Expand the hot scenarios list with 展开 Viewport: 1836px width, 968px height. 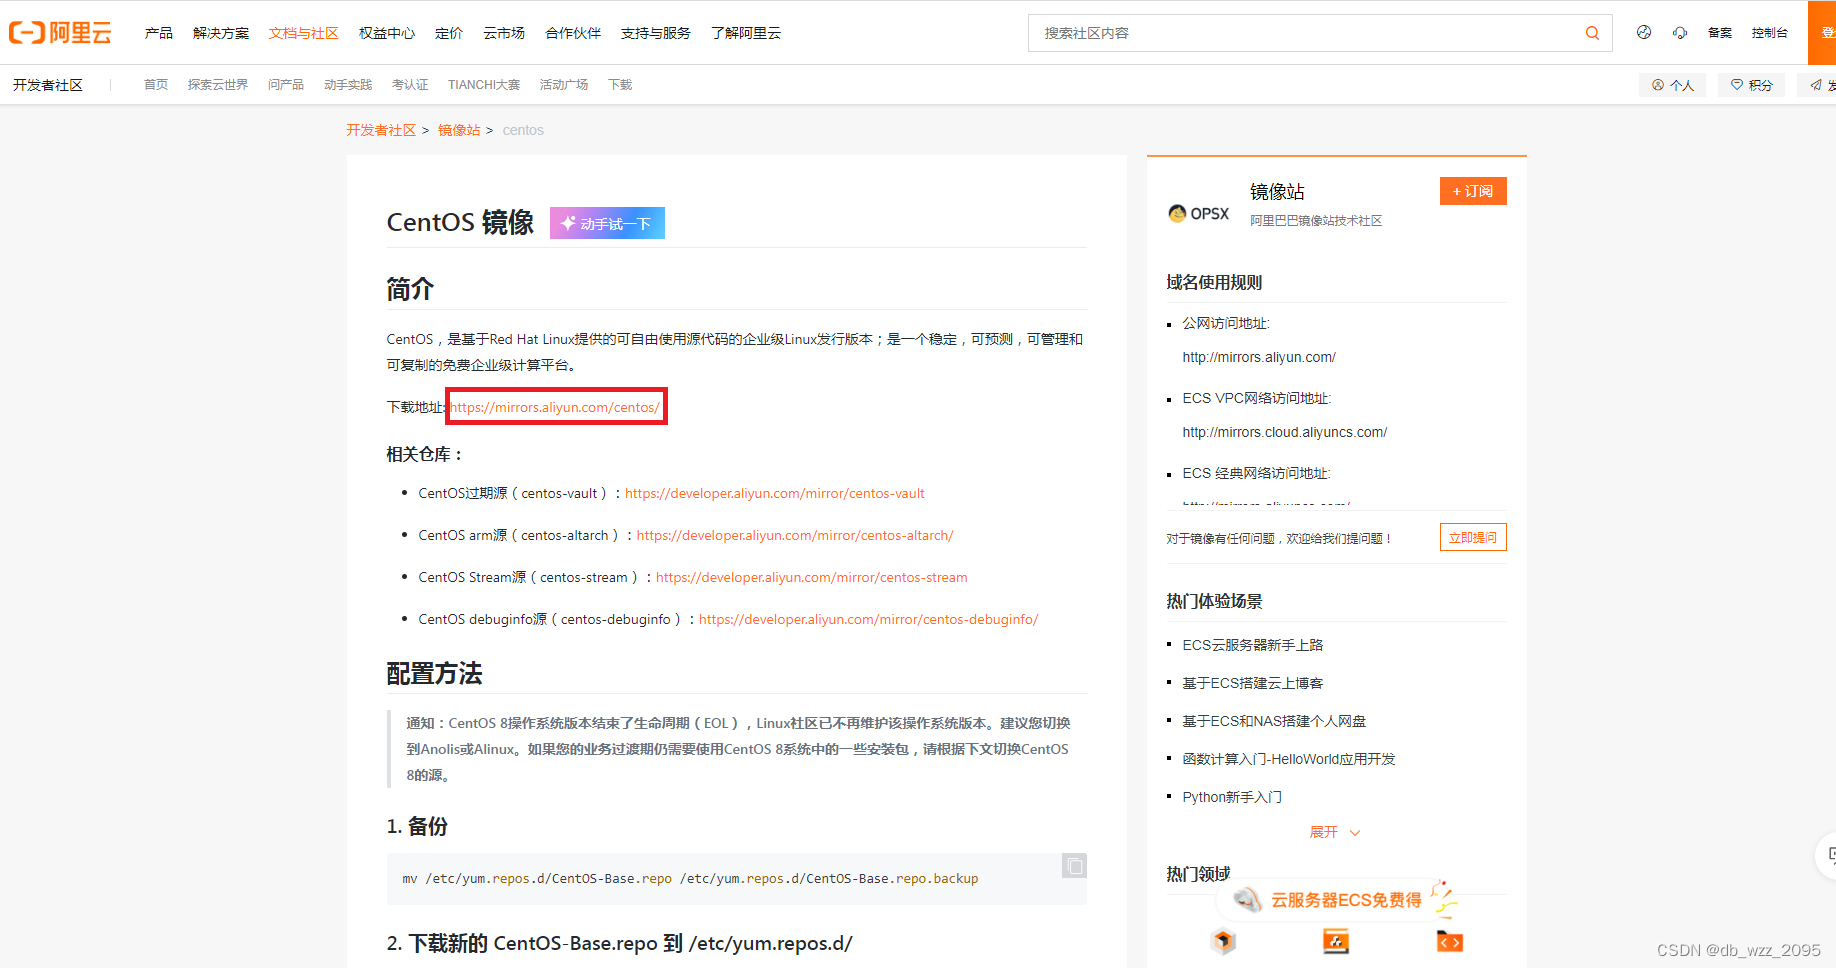[1335, 832]
